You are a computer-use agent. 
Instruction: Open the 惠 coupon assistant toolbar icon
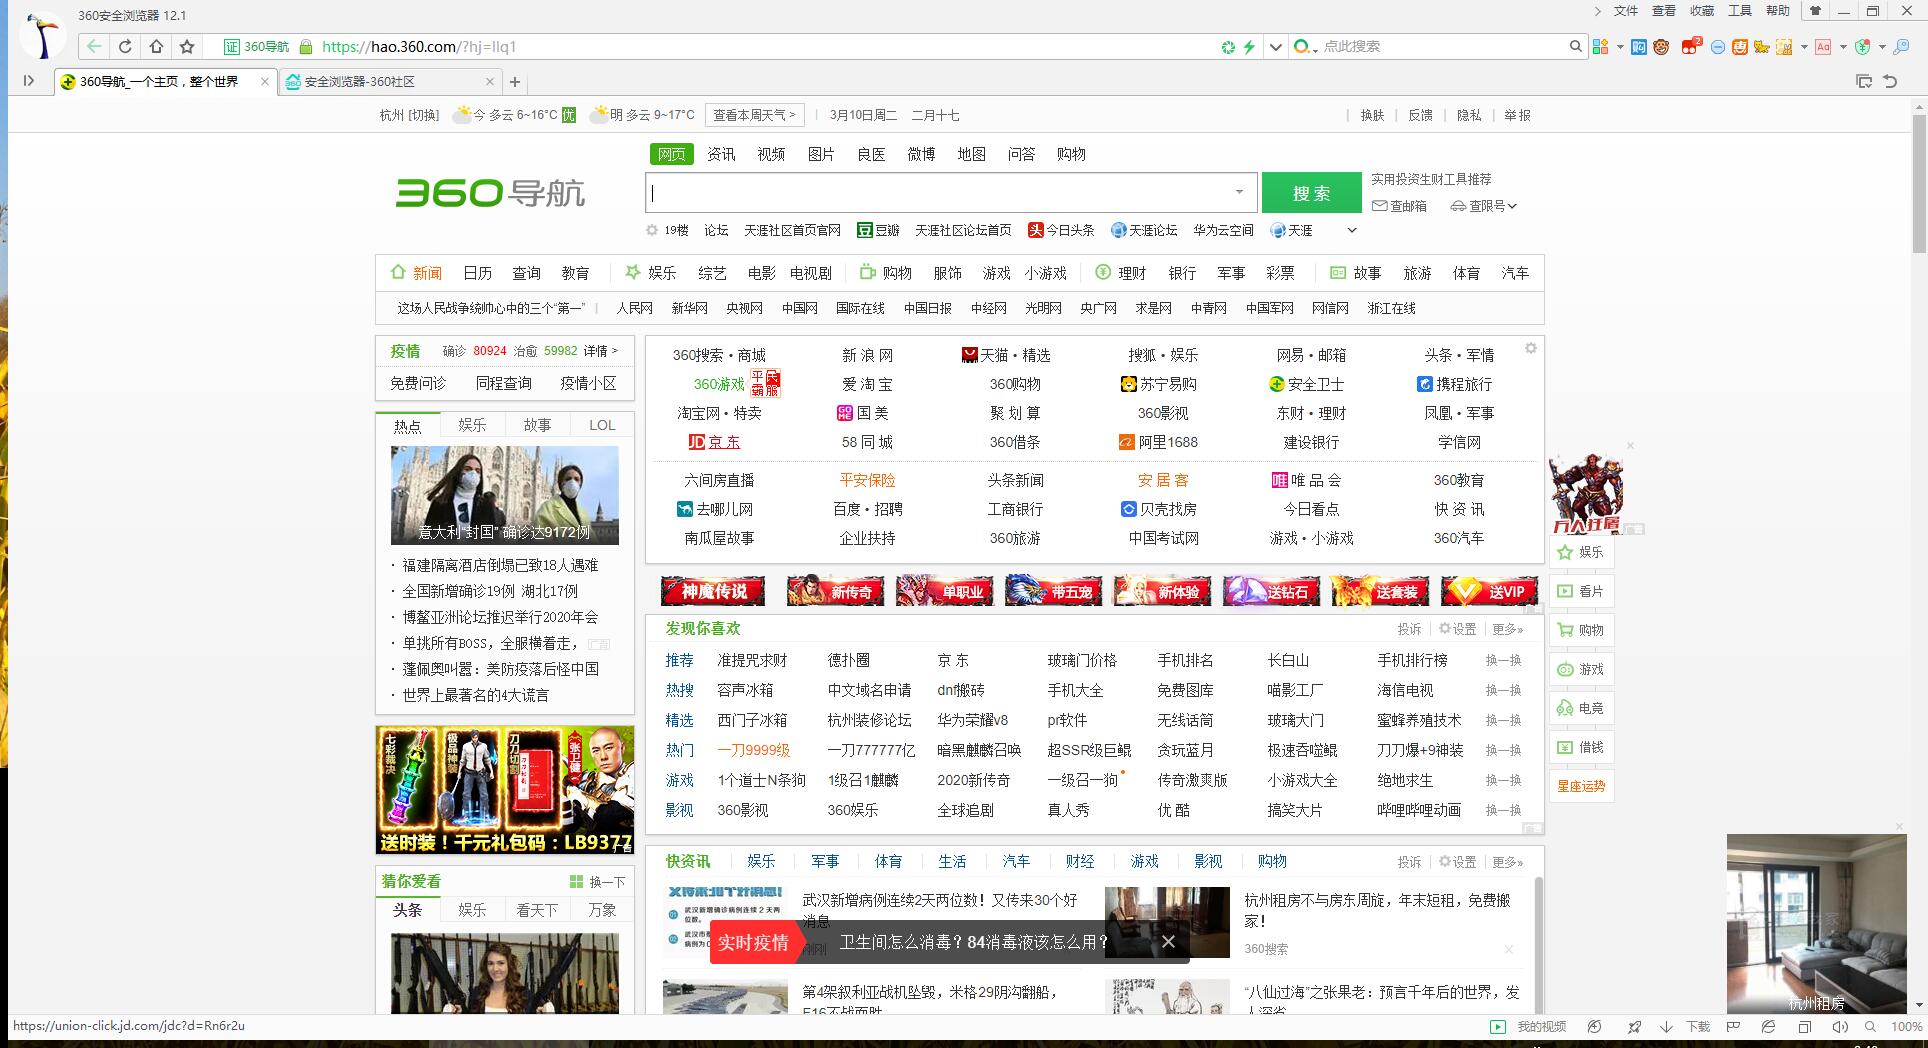coord(1739,47)
